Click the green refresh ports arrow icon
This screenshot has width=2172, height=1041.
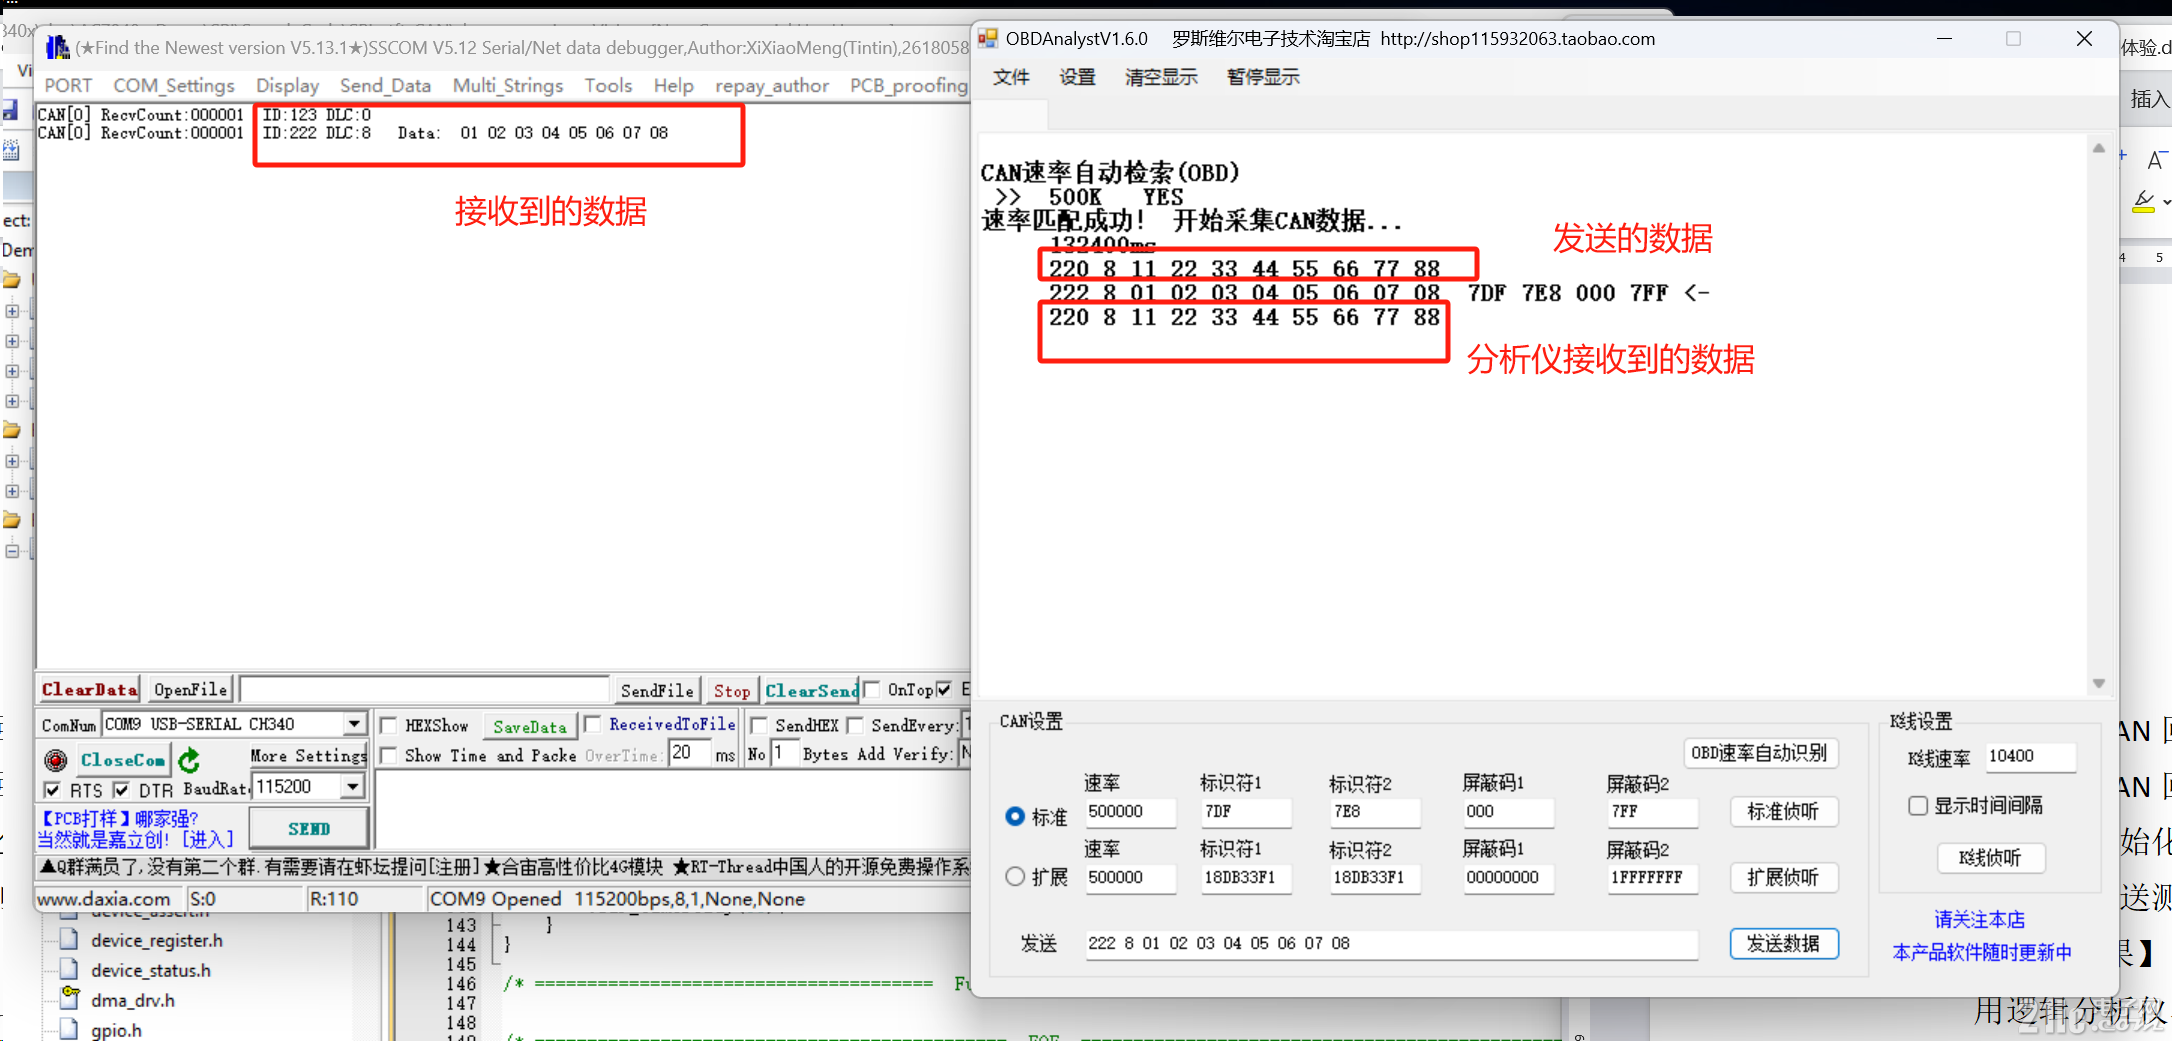click(189, 760)
